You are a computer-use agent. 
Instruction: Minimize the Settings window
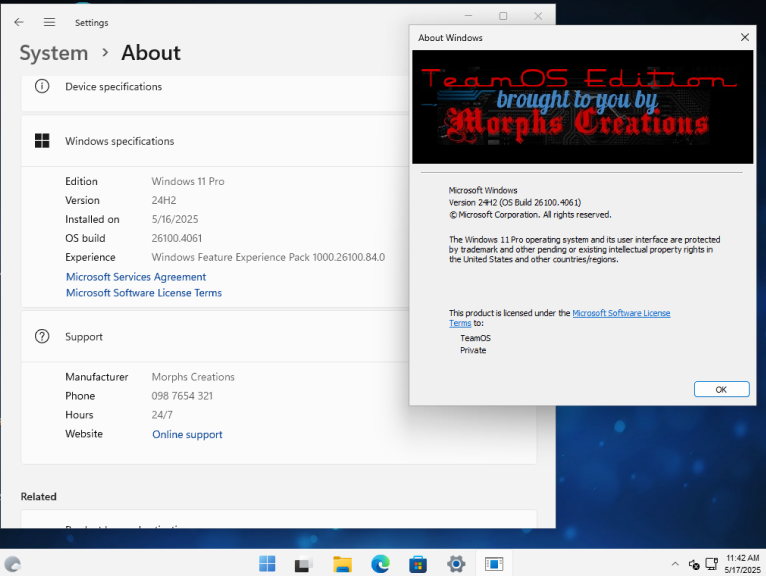pos(468,16)
